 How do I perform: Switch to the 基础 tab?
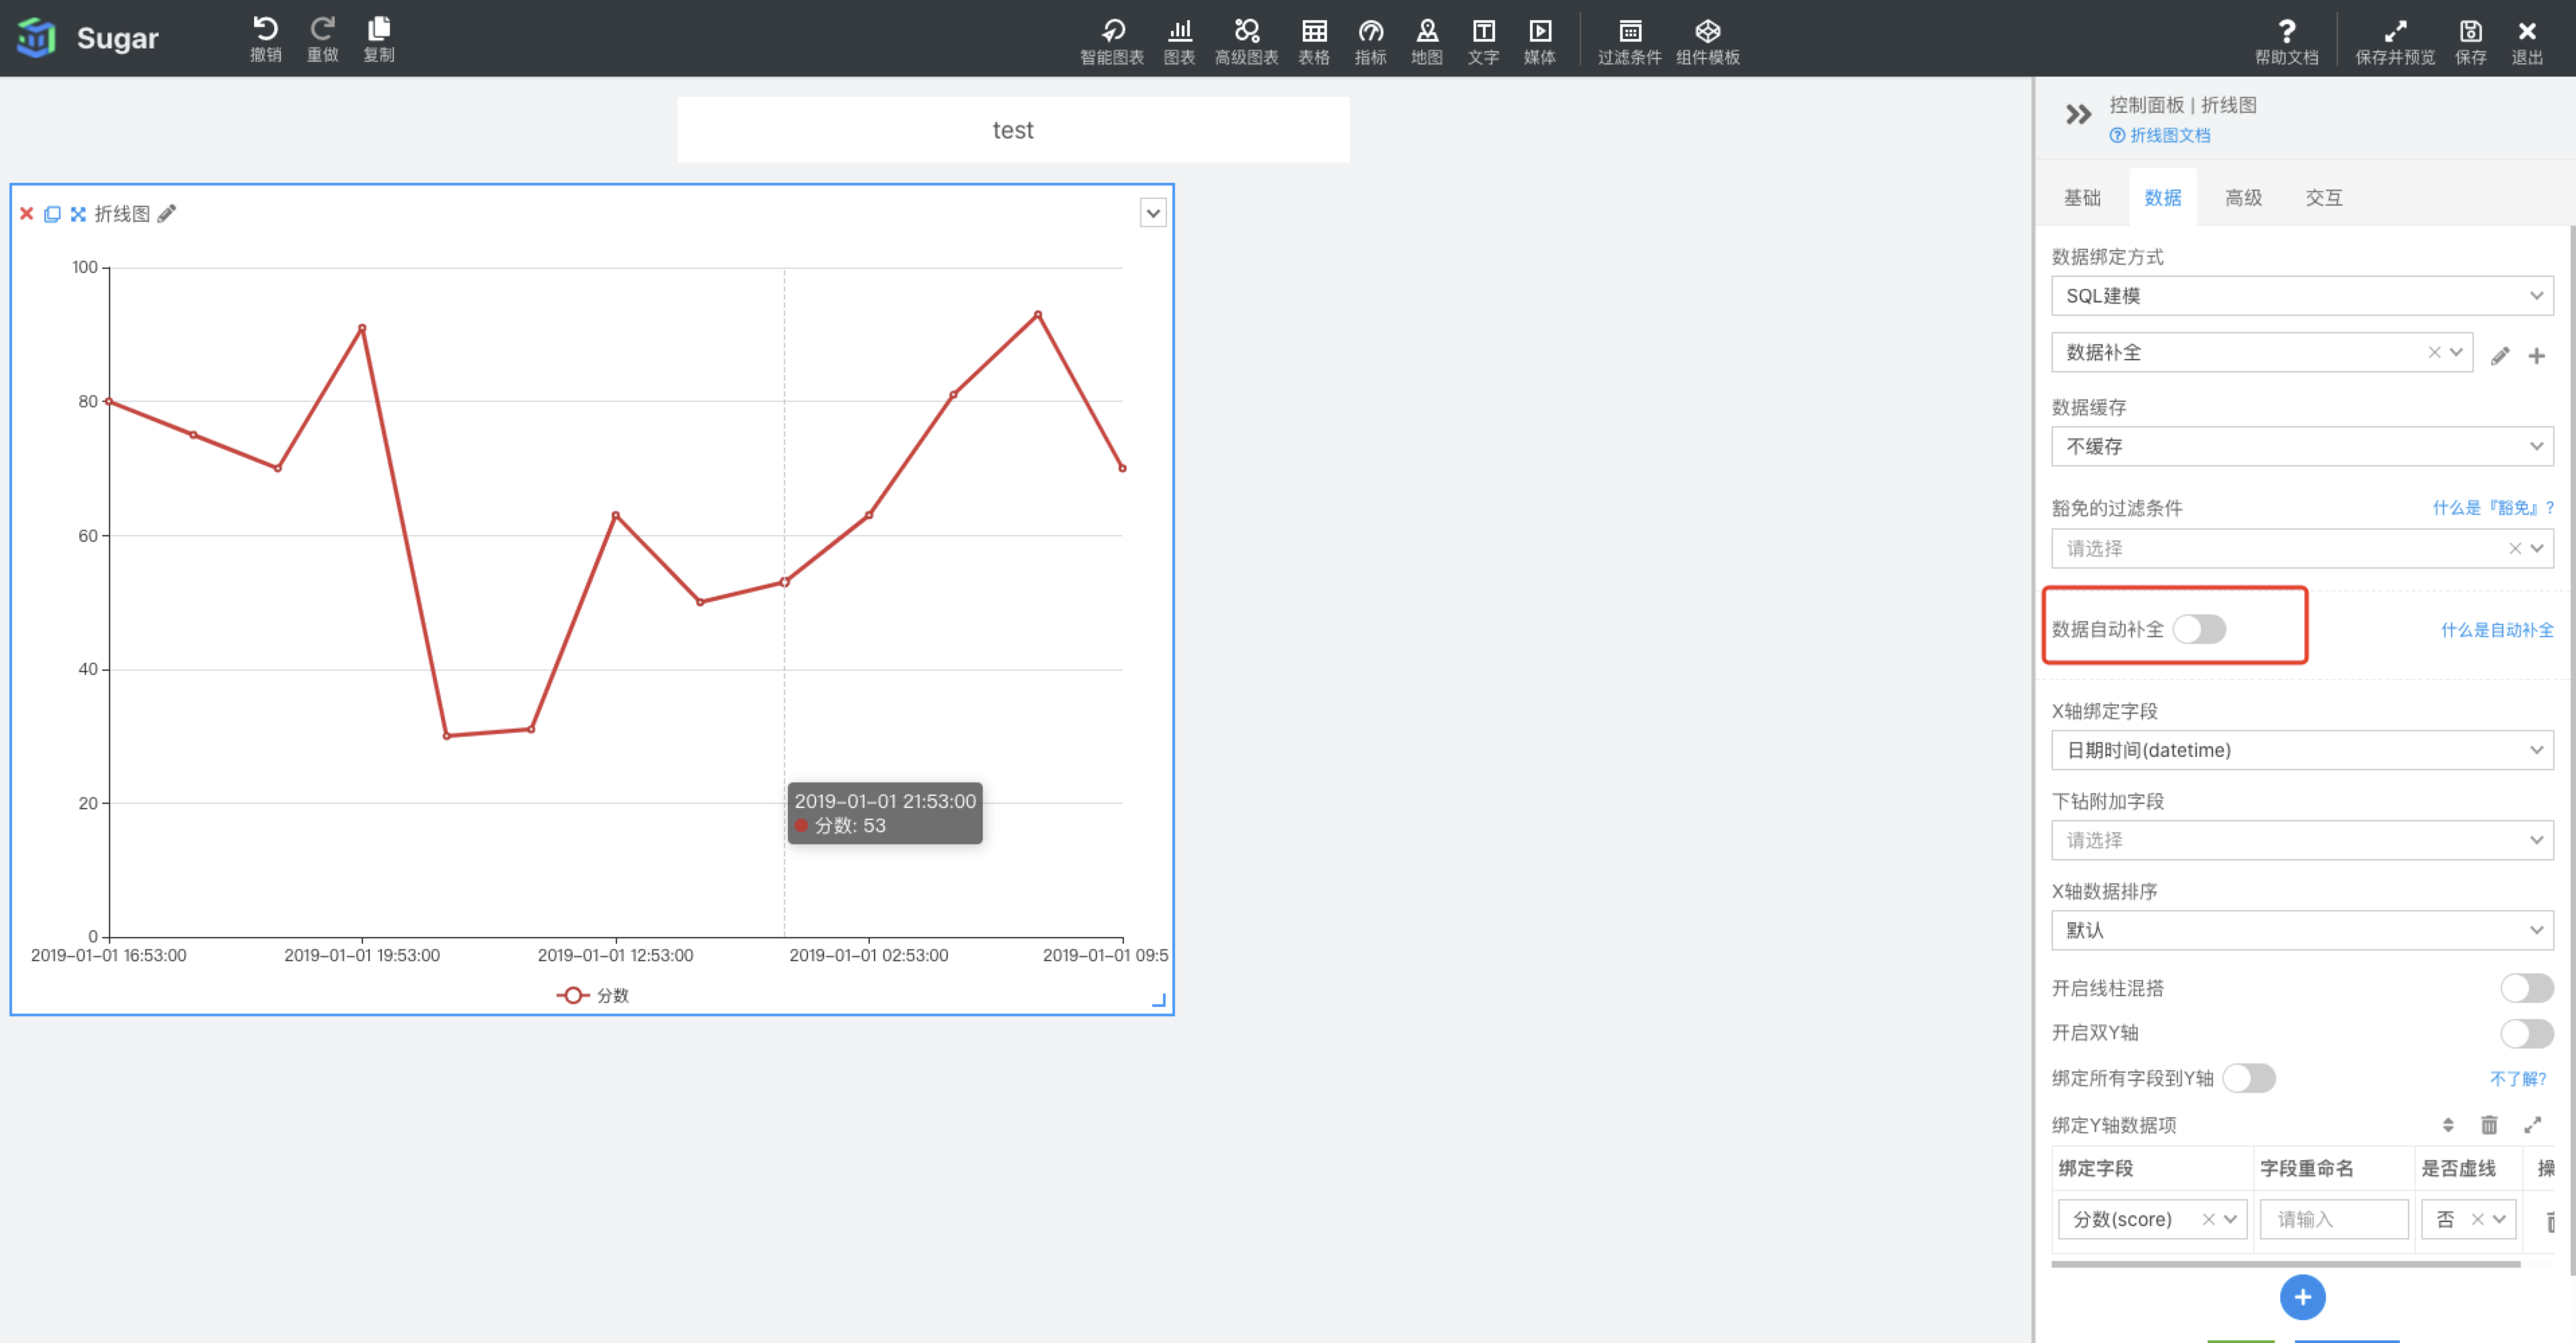2083,198
